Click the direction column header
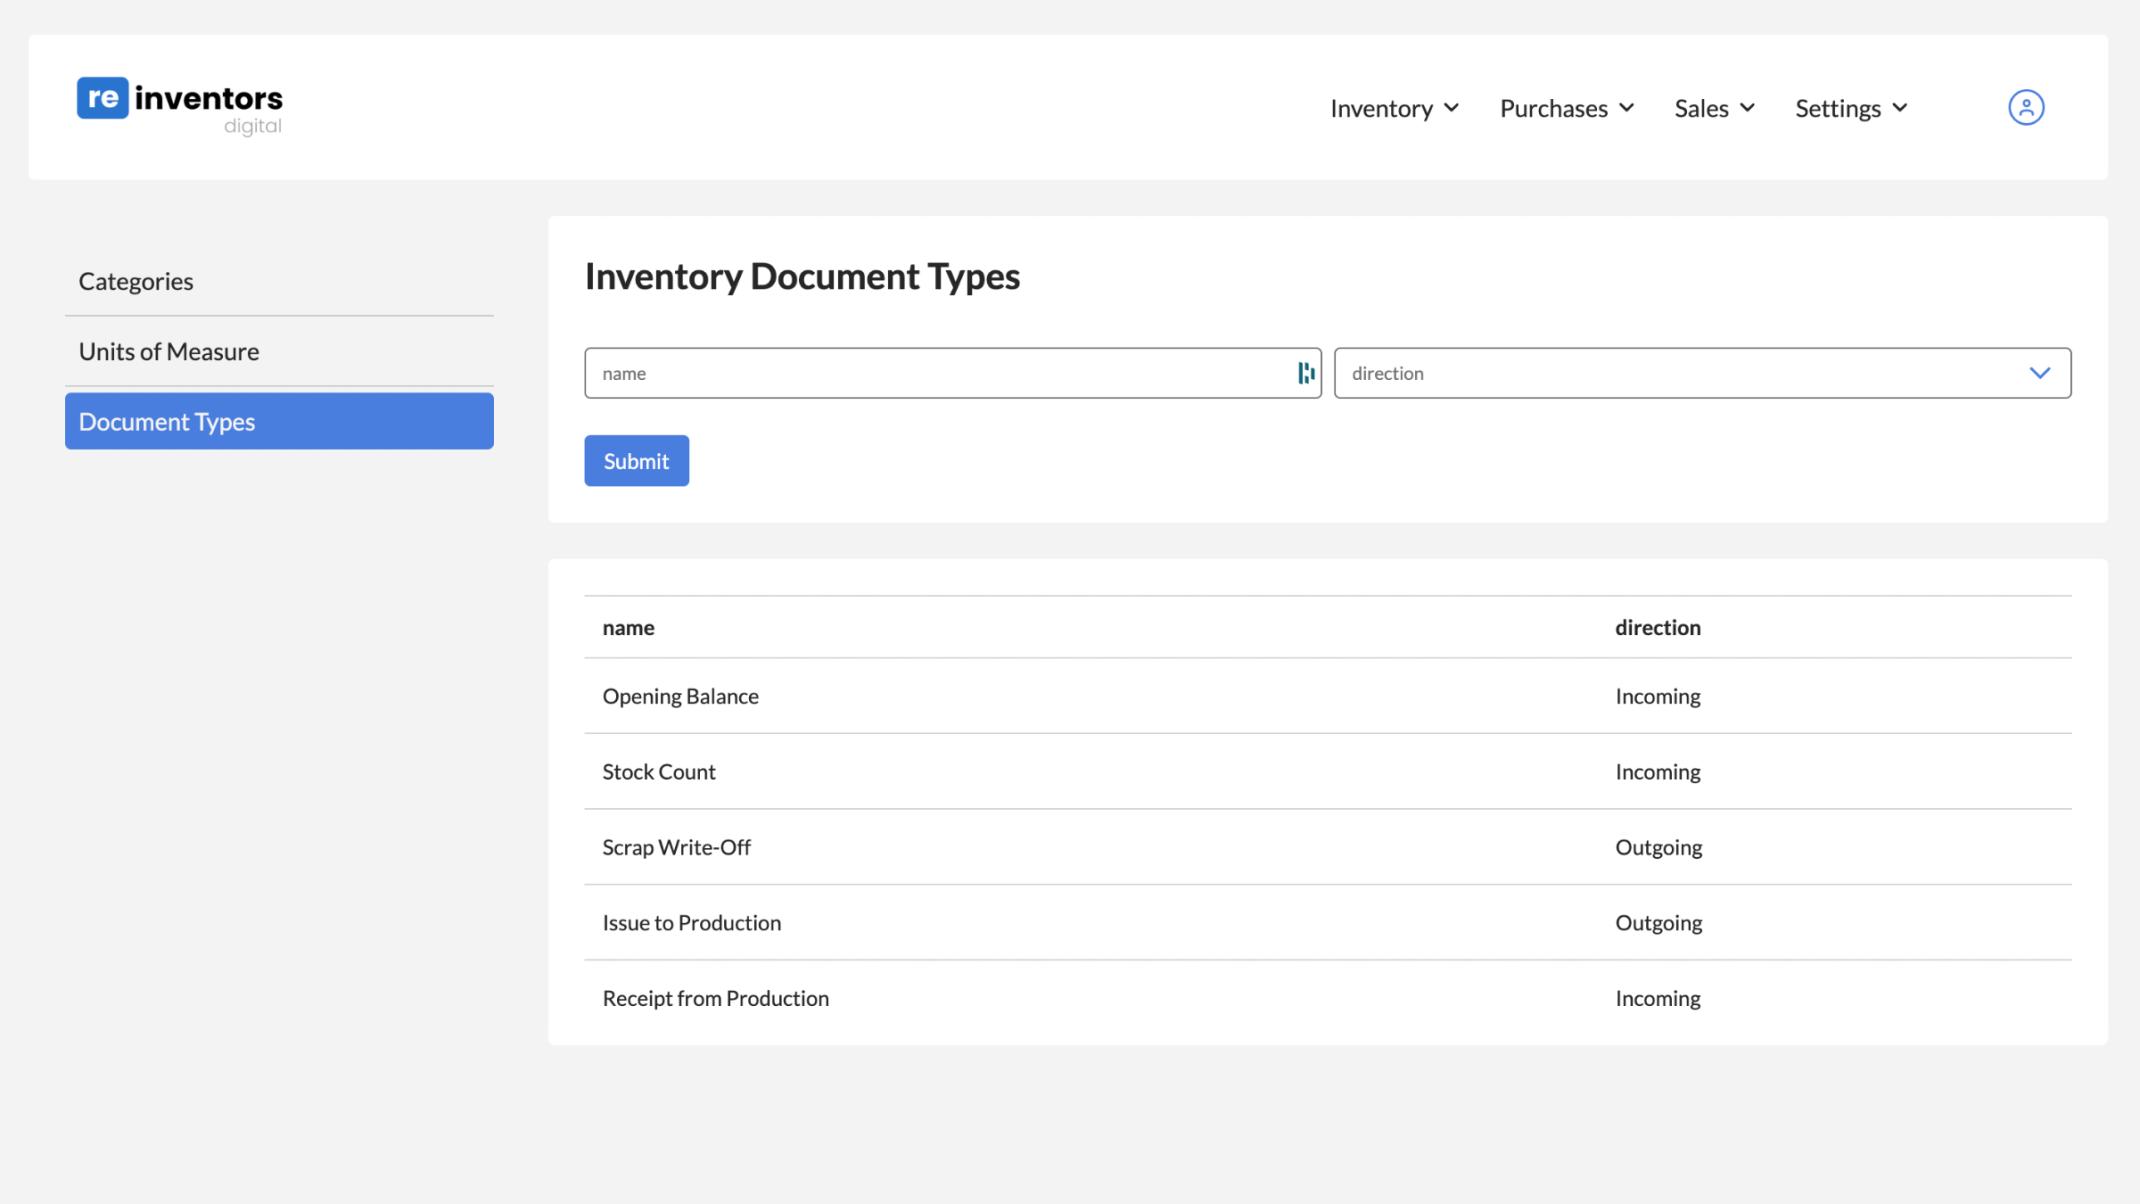This screenshot has height=1204, width=2140. click(x=1657, y=627)
